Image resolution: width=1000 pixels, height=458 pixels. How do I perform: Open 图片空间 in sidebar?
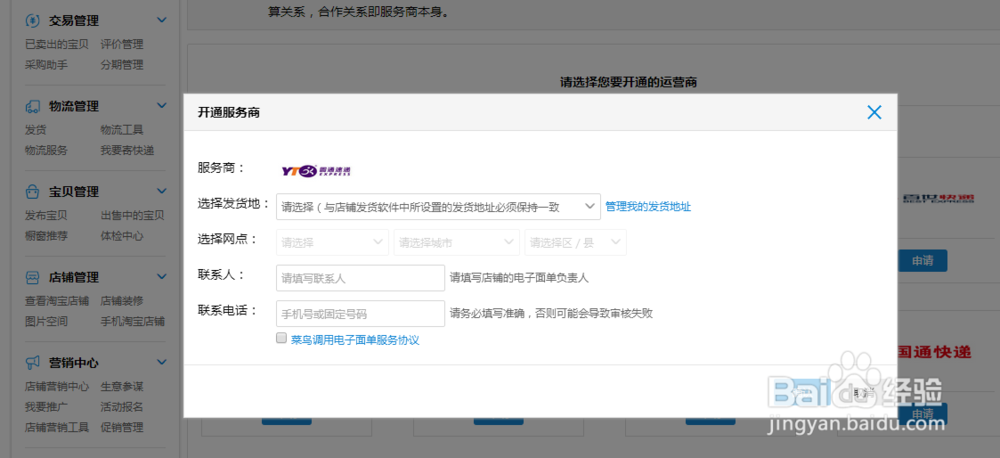pos(46,321)
